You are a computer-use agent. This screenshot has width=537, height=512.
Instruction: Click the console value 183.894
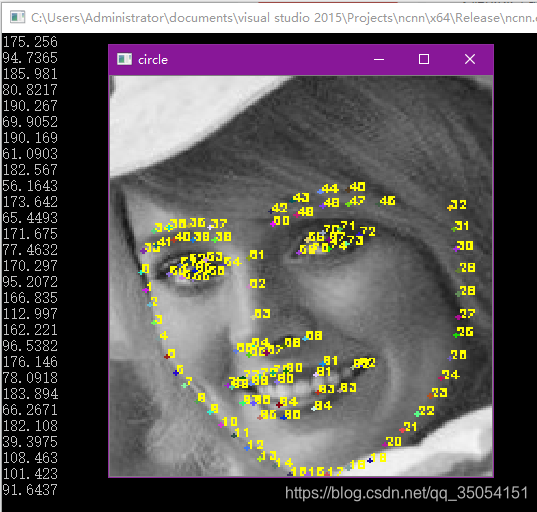(30, 394)
